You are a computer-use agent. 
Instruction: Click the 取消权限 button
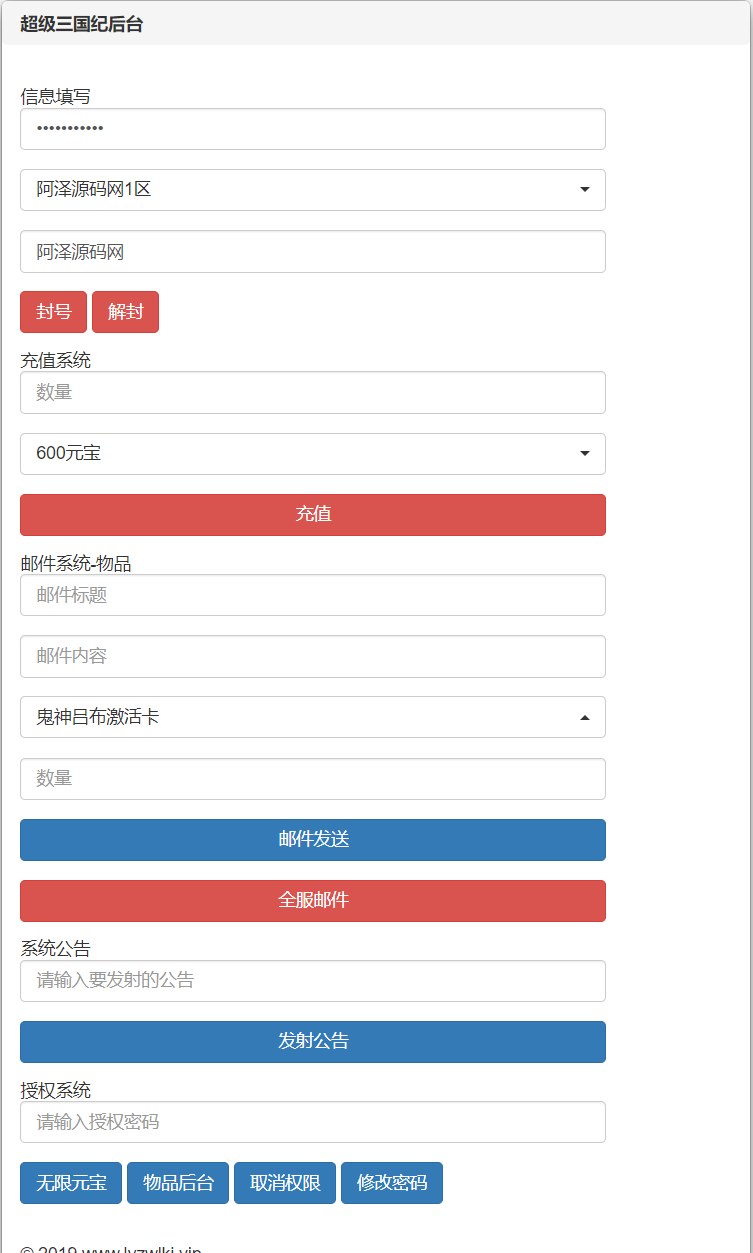[285, 1183]
